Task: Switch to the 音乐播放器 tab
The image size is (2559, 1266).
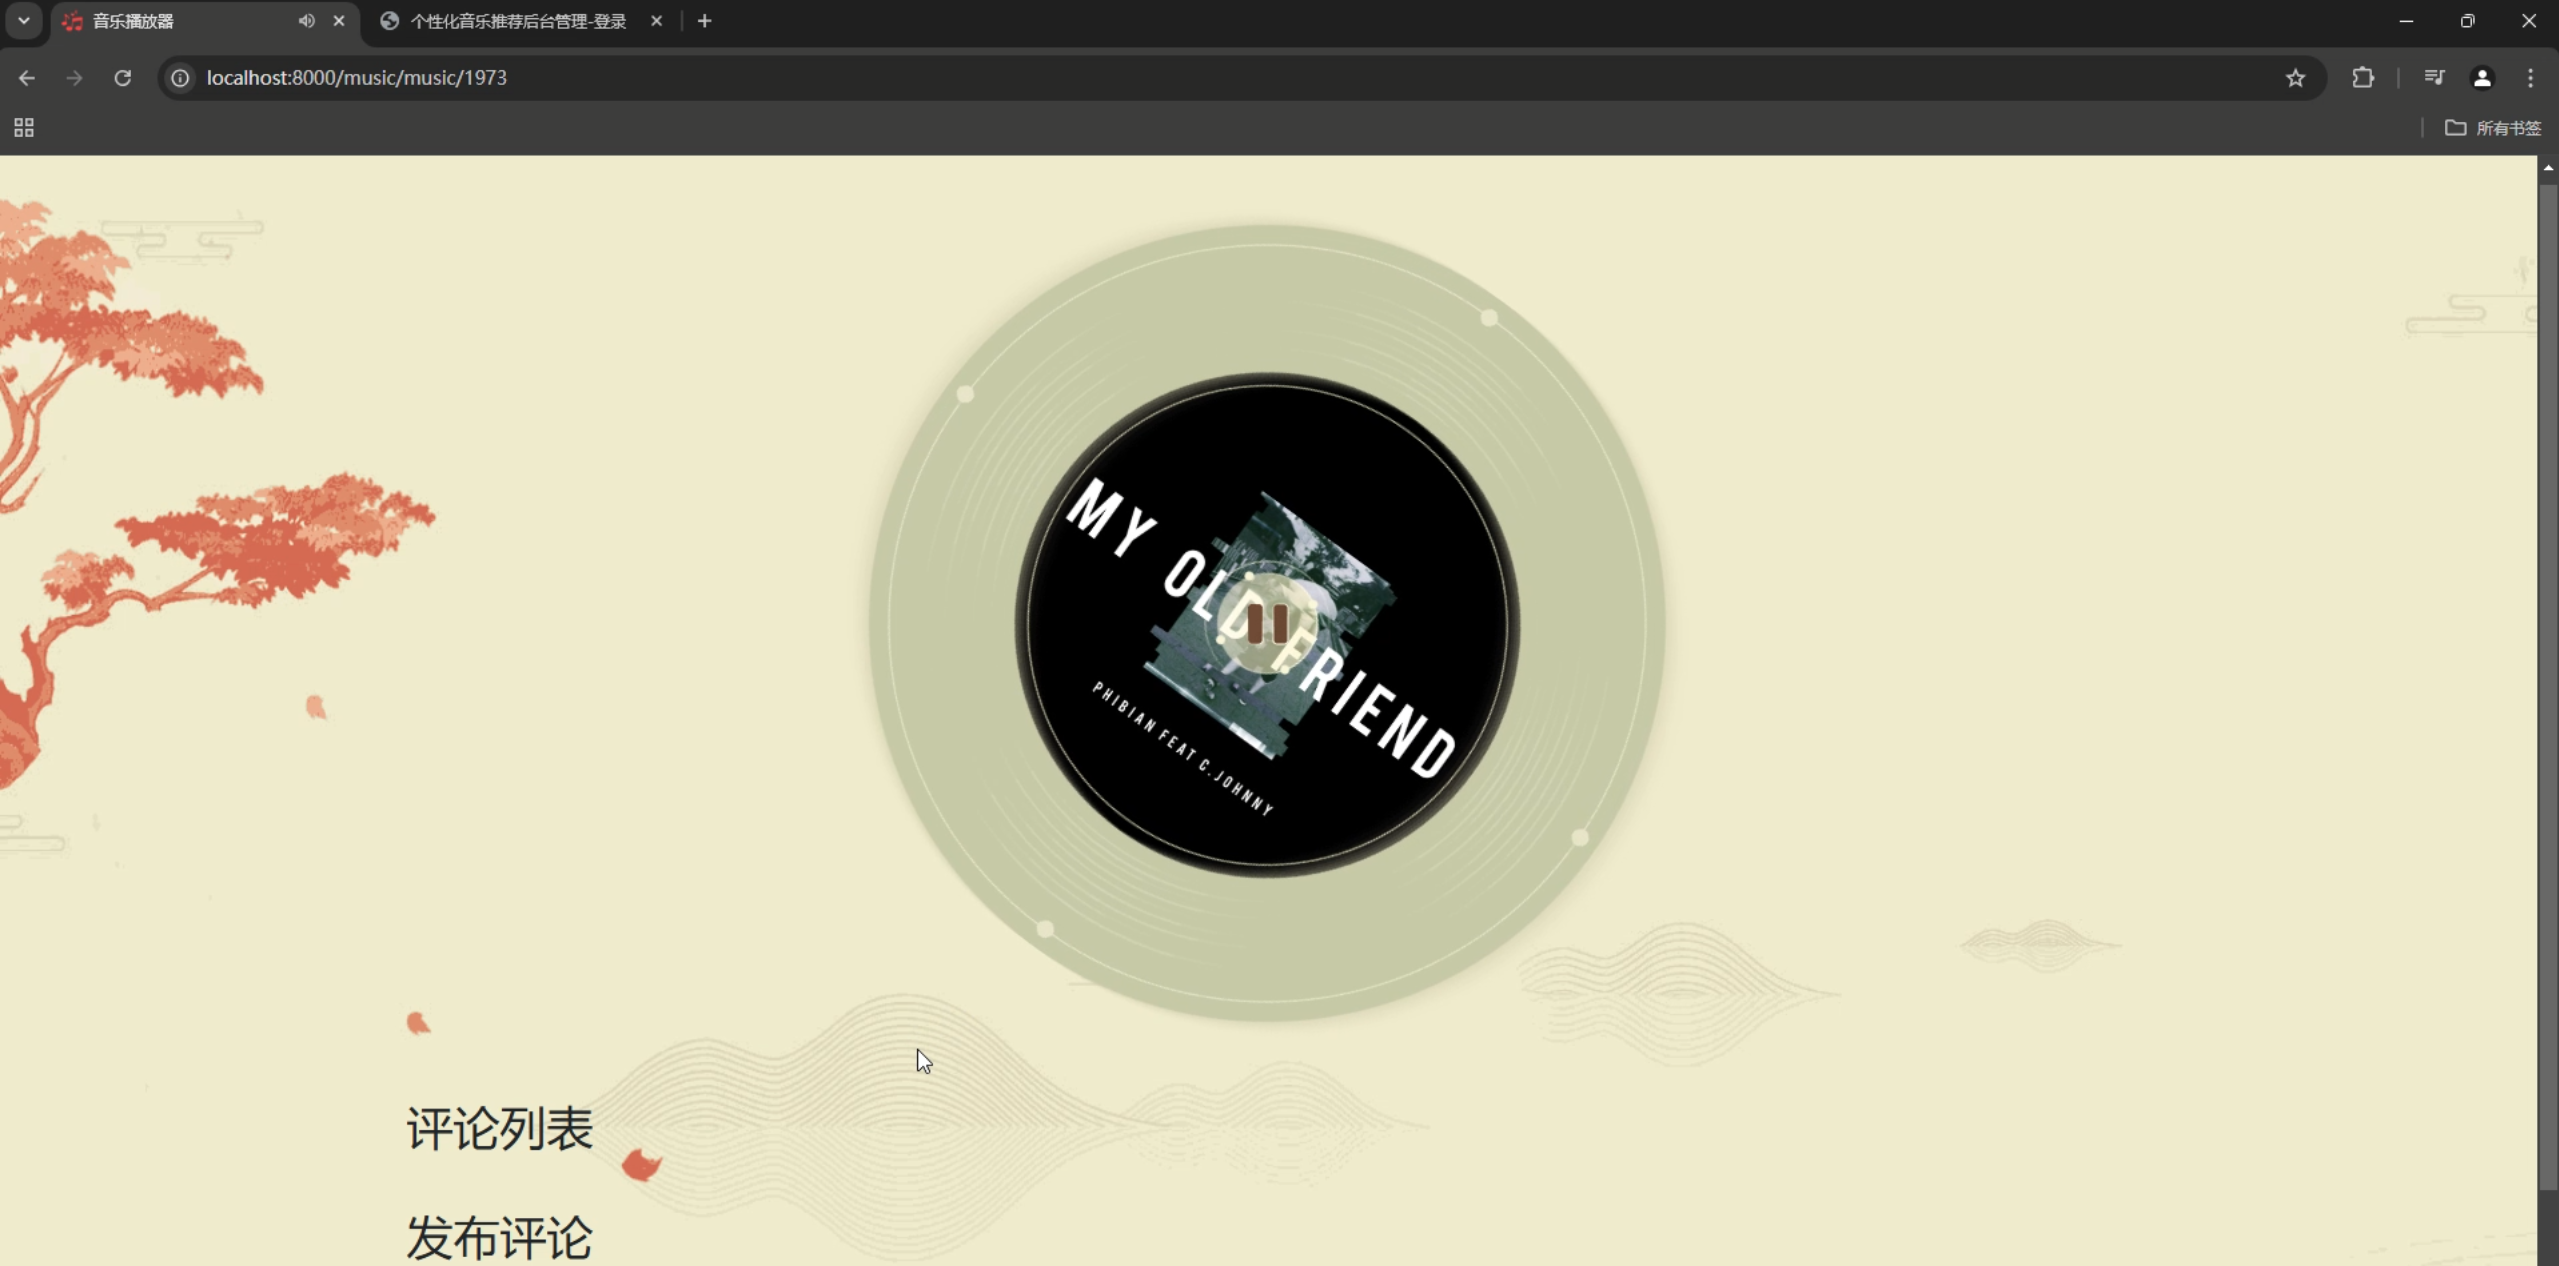Action: point(205,22)
